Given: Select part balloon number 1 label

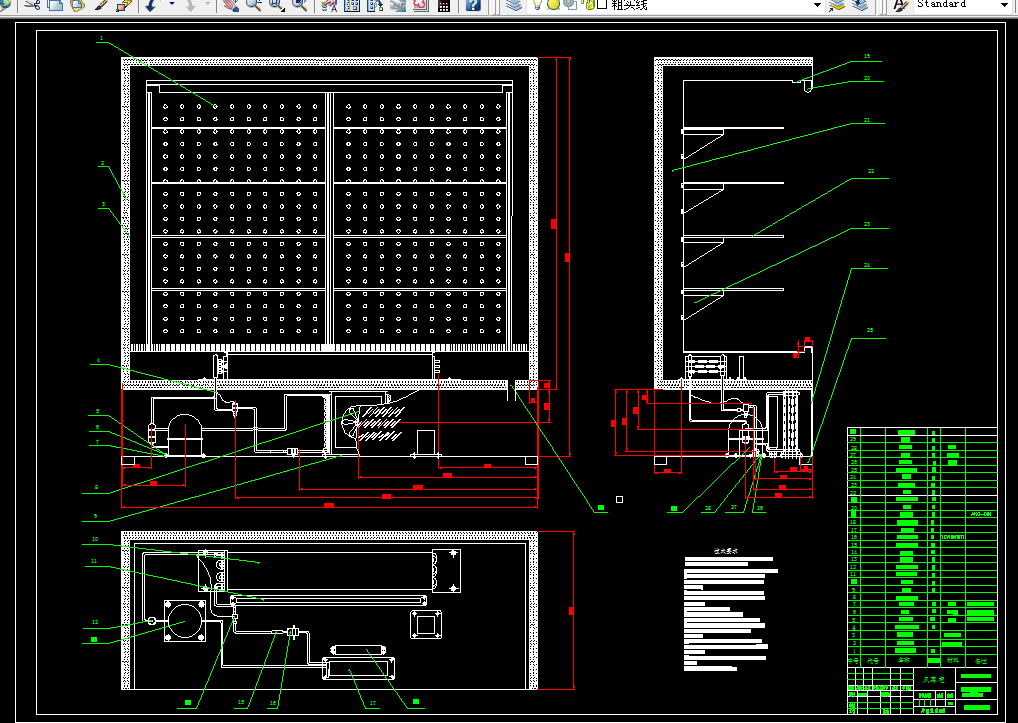Looking at the screenshot, I should (101, 38).
